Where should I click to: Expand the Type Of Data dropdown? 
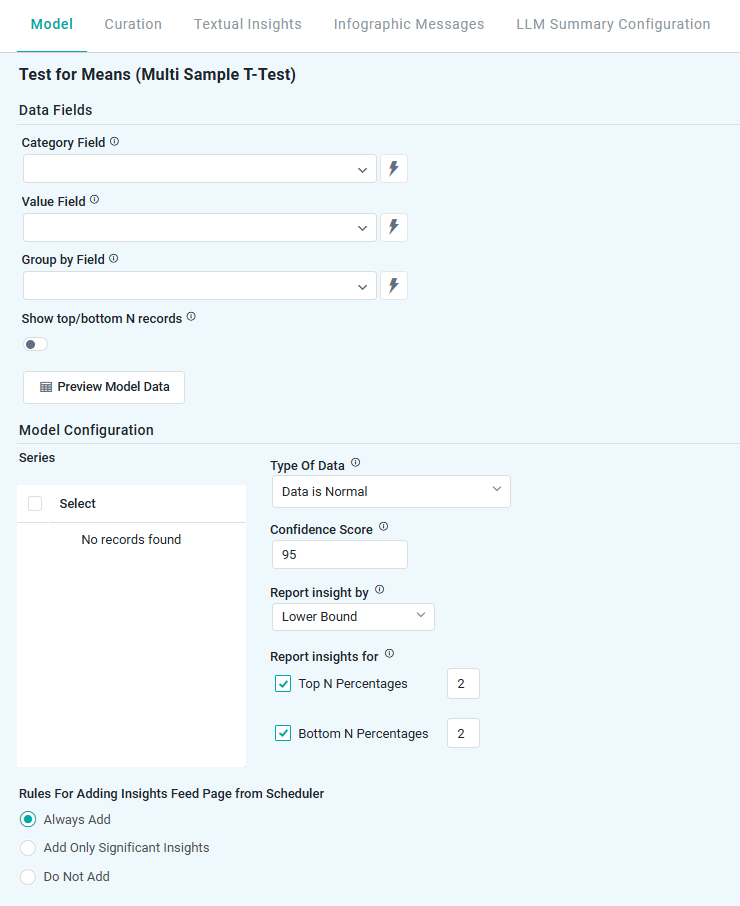(x=391, y=491)
